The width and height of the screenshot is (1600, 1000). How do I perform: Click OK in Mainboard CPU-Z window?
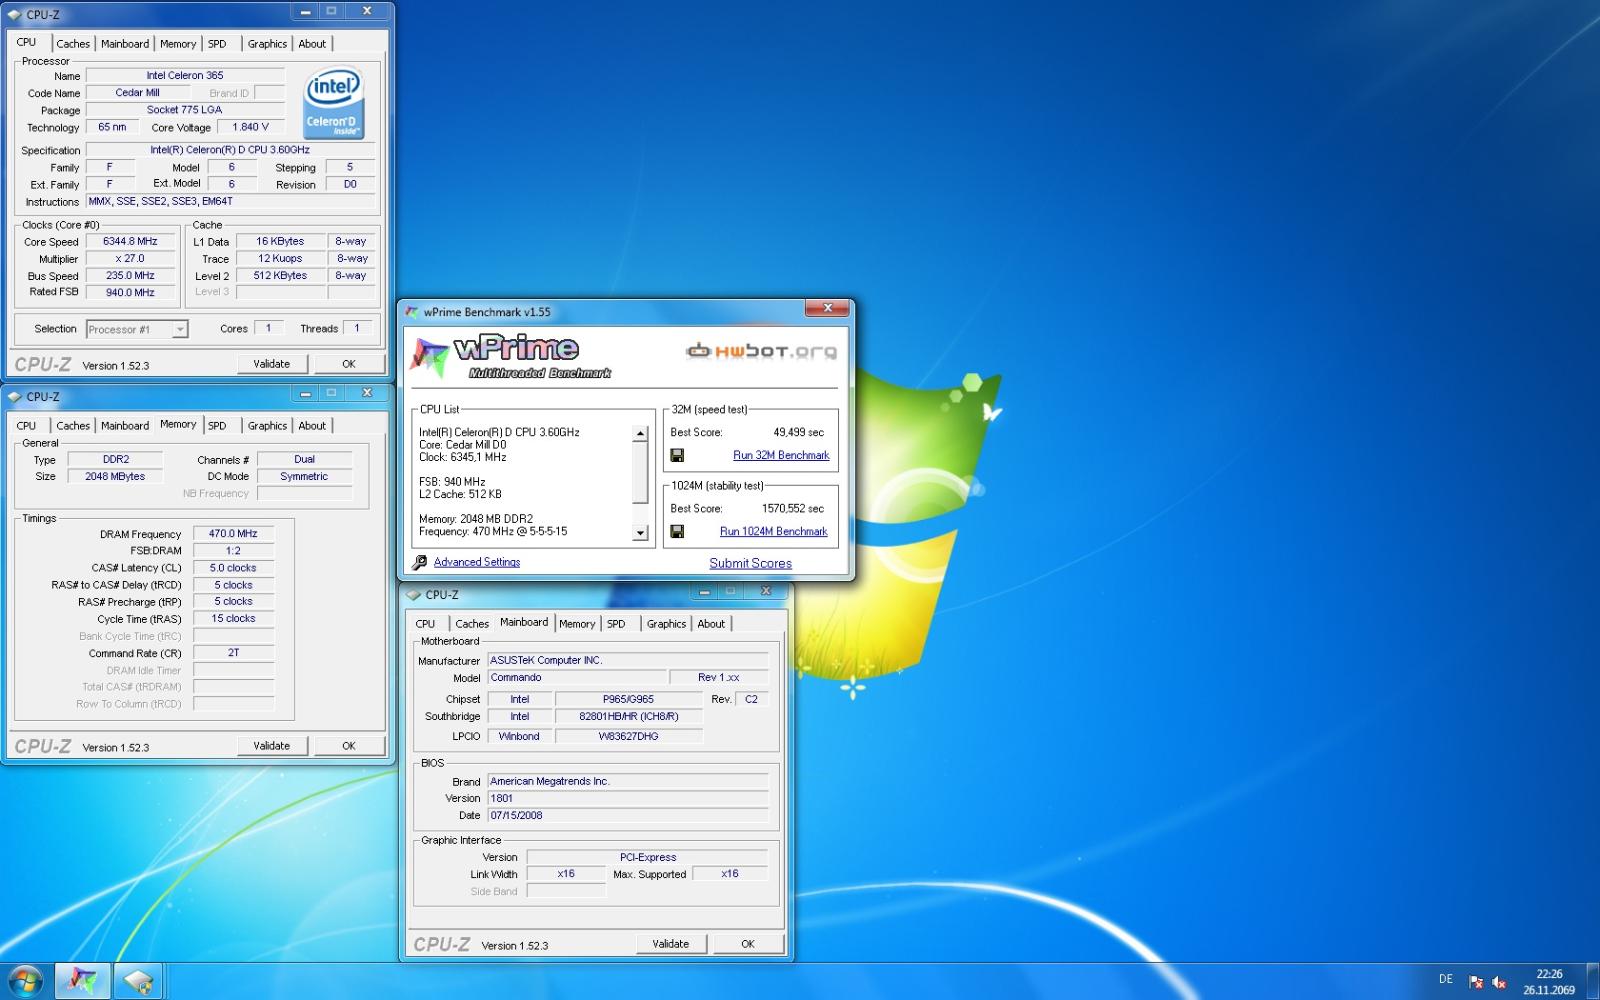tap(748, 944)
